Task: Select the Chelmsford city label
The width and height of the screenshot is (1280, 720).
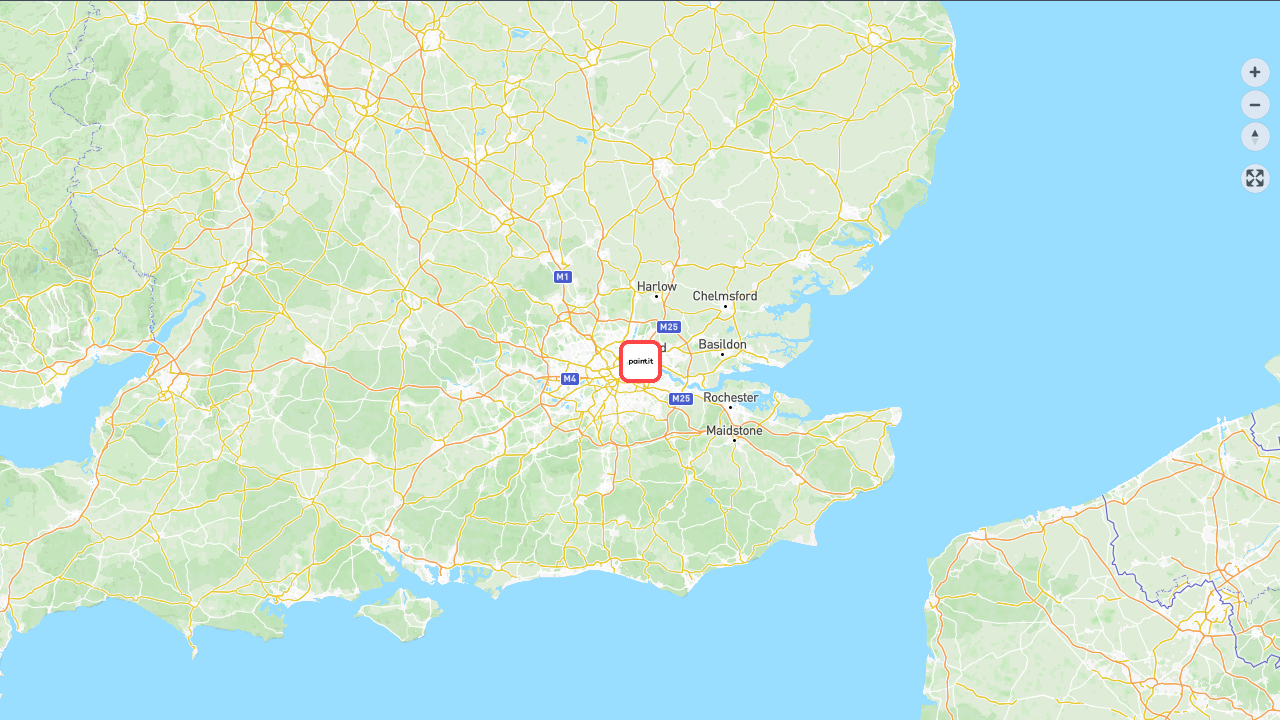Action: [x=725, y=296]
